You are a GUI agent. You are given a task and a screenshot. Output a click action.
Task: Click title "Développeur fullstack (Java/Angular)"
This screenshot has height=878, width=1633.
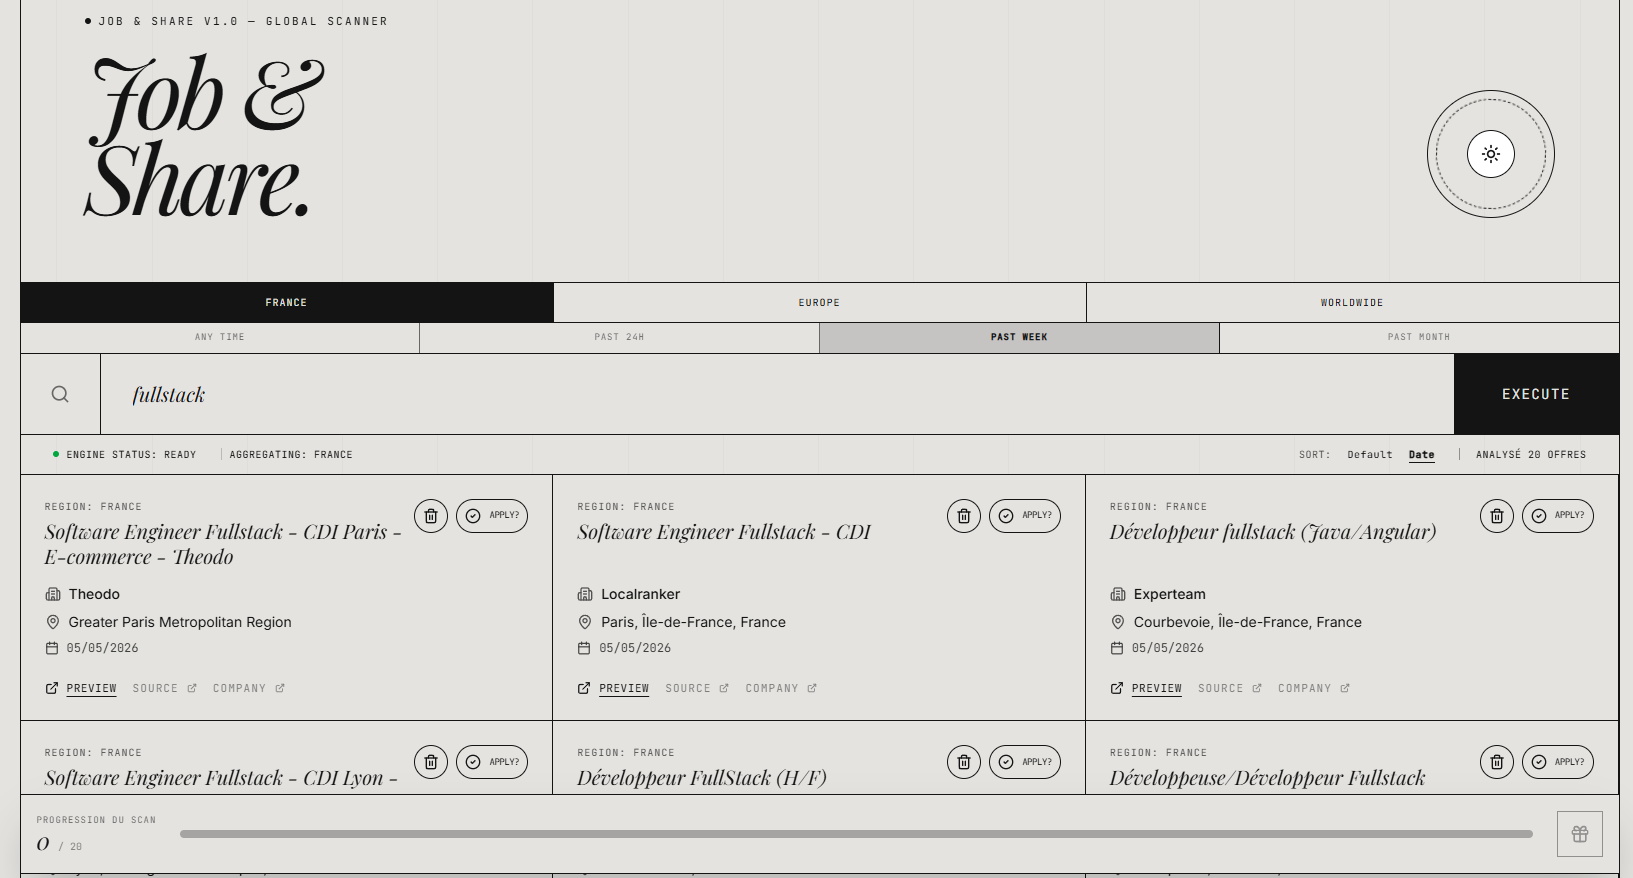point(1273,532)
